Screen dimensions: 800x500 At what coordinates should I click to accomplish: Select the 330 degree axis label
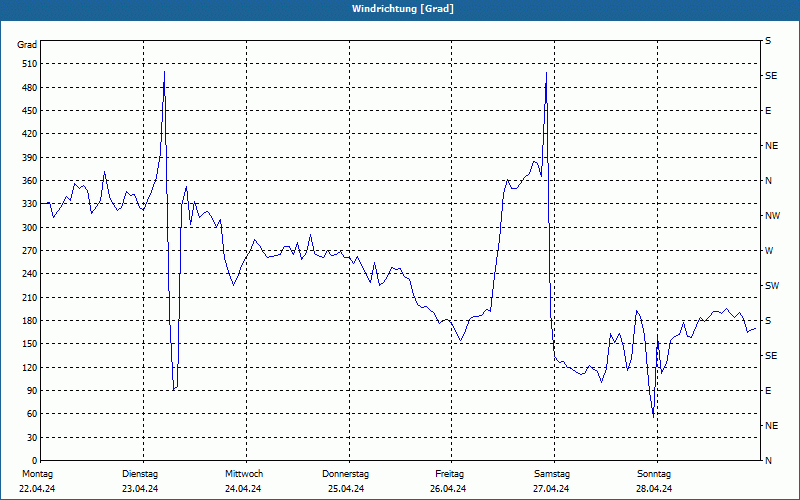pos(30,204)
